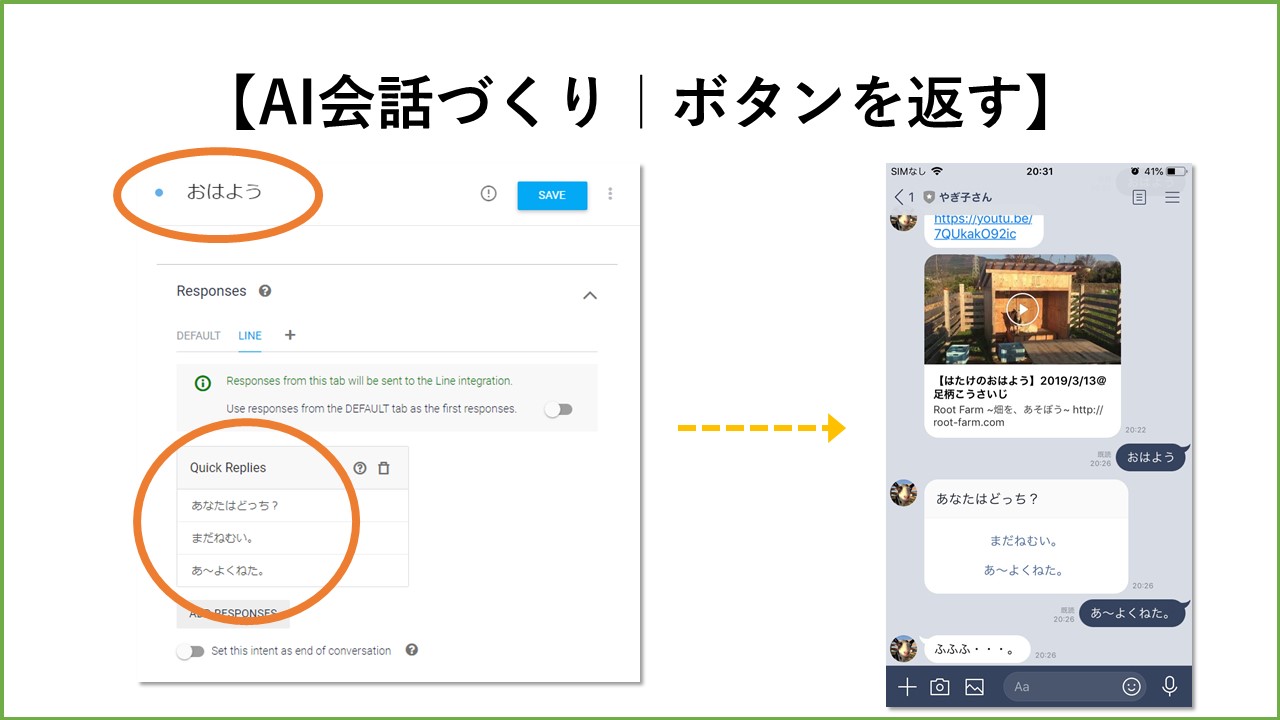Add a new platform tab with plus icon
The image size is (1280, 720).
tap(290, 335)
